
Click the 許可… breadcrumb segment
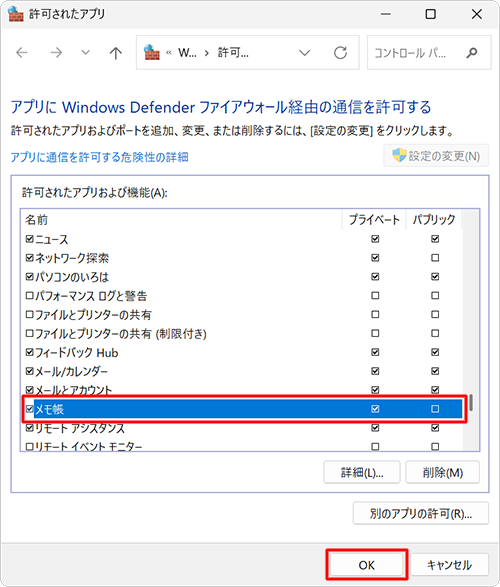(x=233, y=53)
